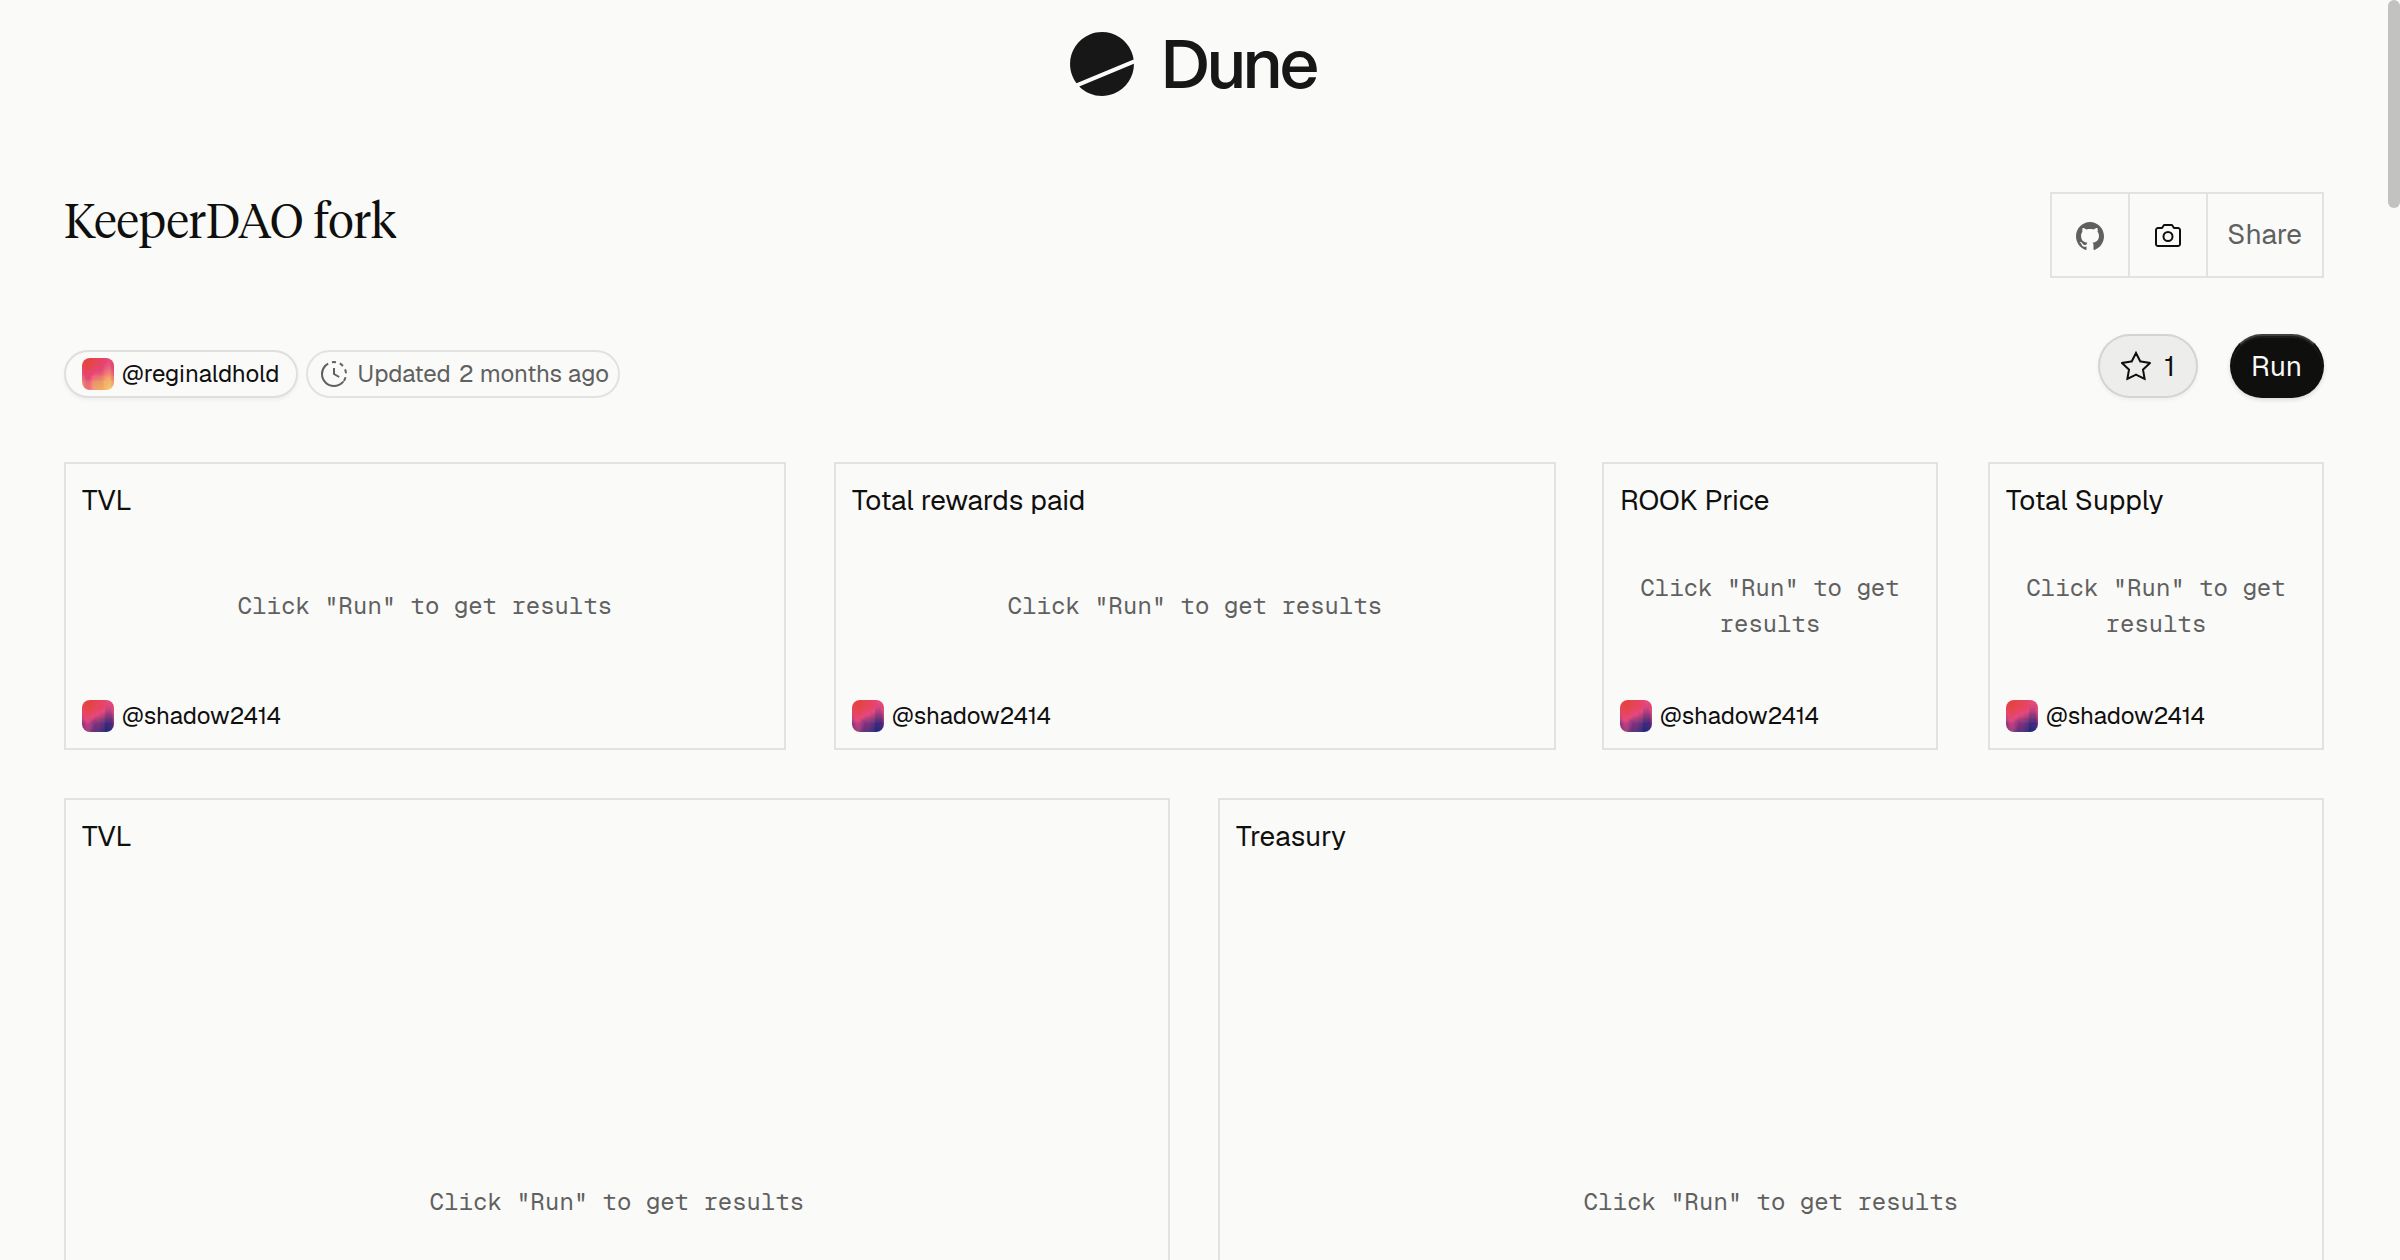
Task: Open @shadow2414 link under Total rewards paid
Action: click(971, 716)
